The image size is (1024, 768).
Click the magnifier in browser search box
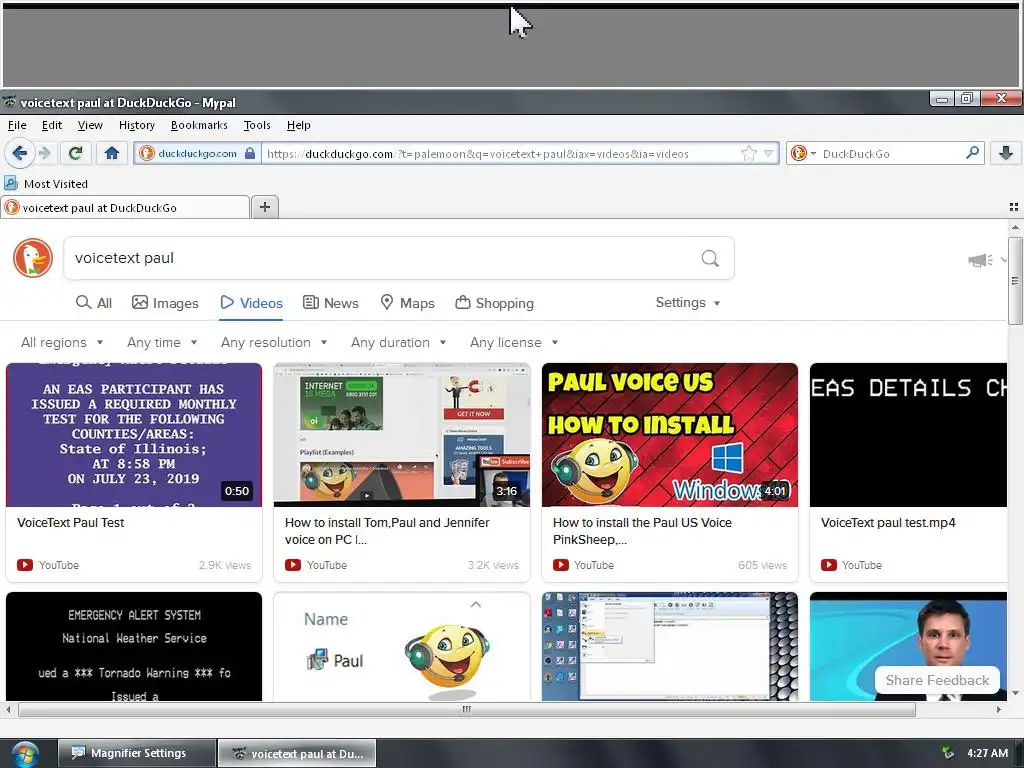coord(972,153)
